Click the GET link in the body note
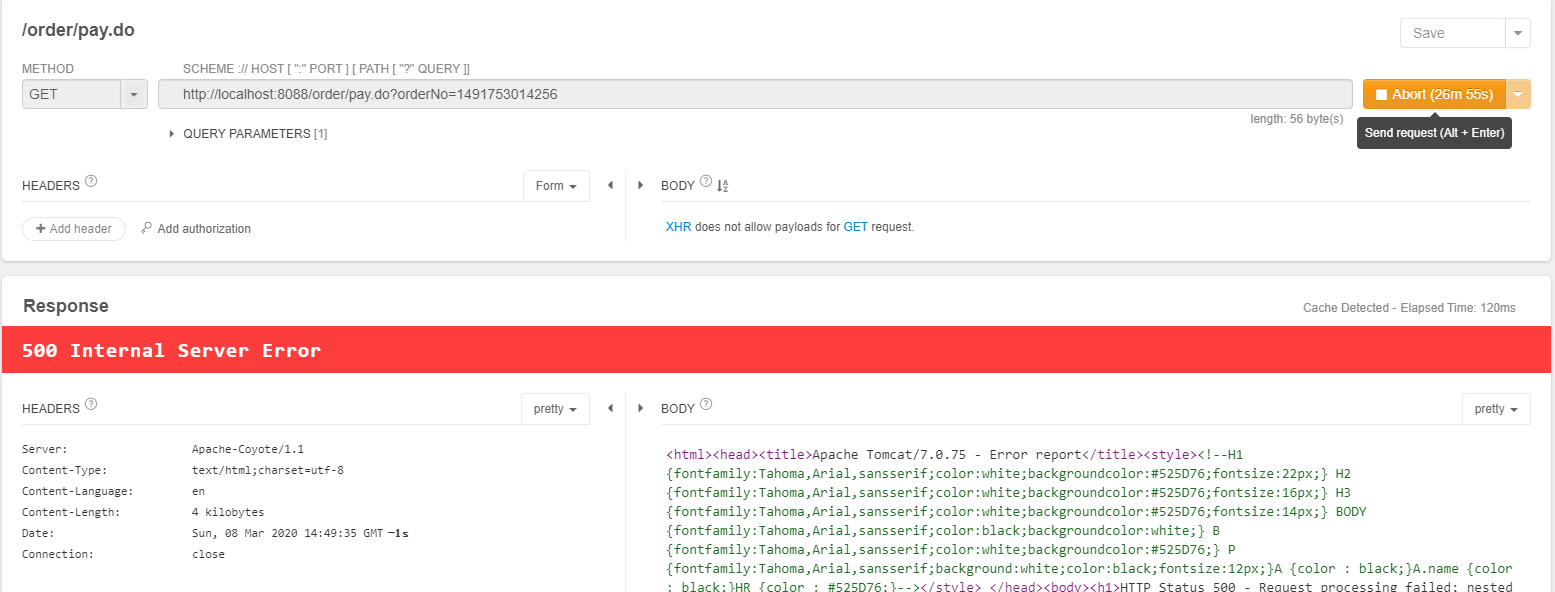The height and width of the screenshot is (592, 1555). tap(856, 227)
